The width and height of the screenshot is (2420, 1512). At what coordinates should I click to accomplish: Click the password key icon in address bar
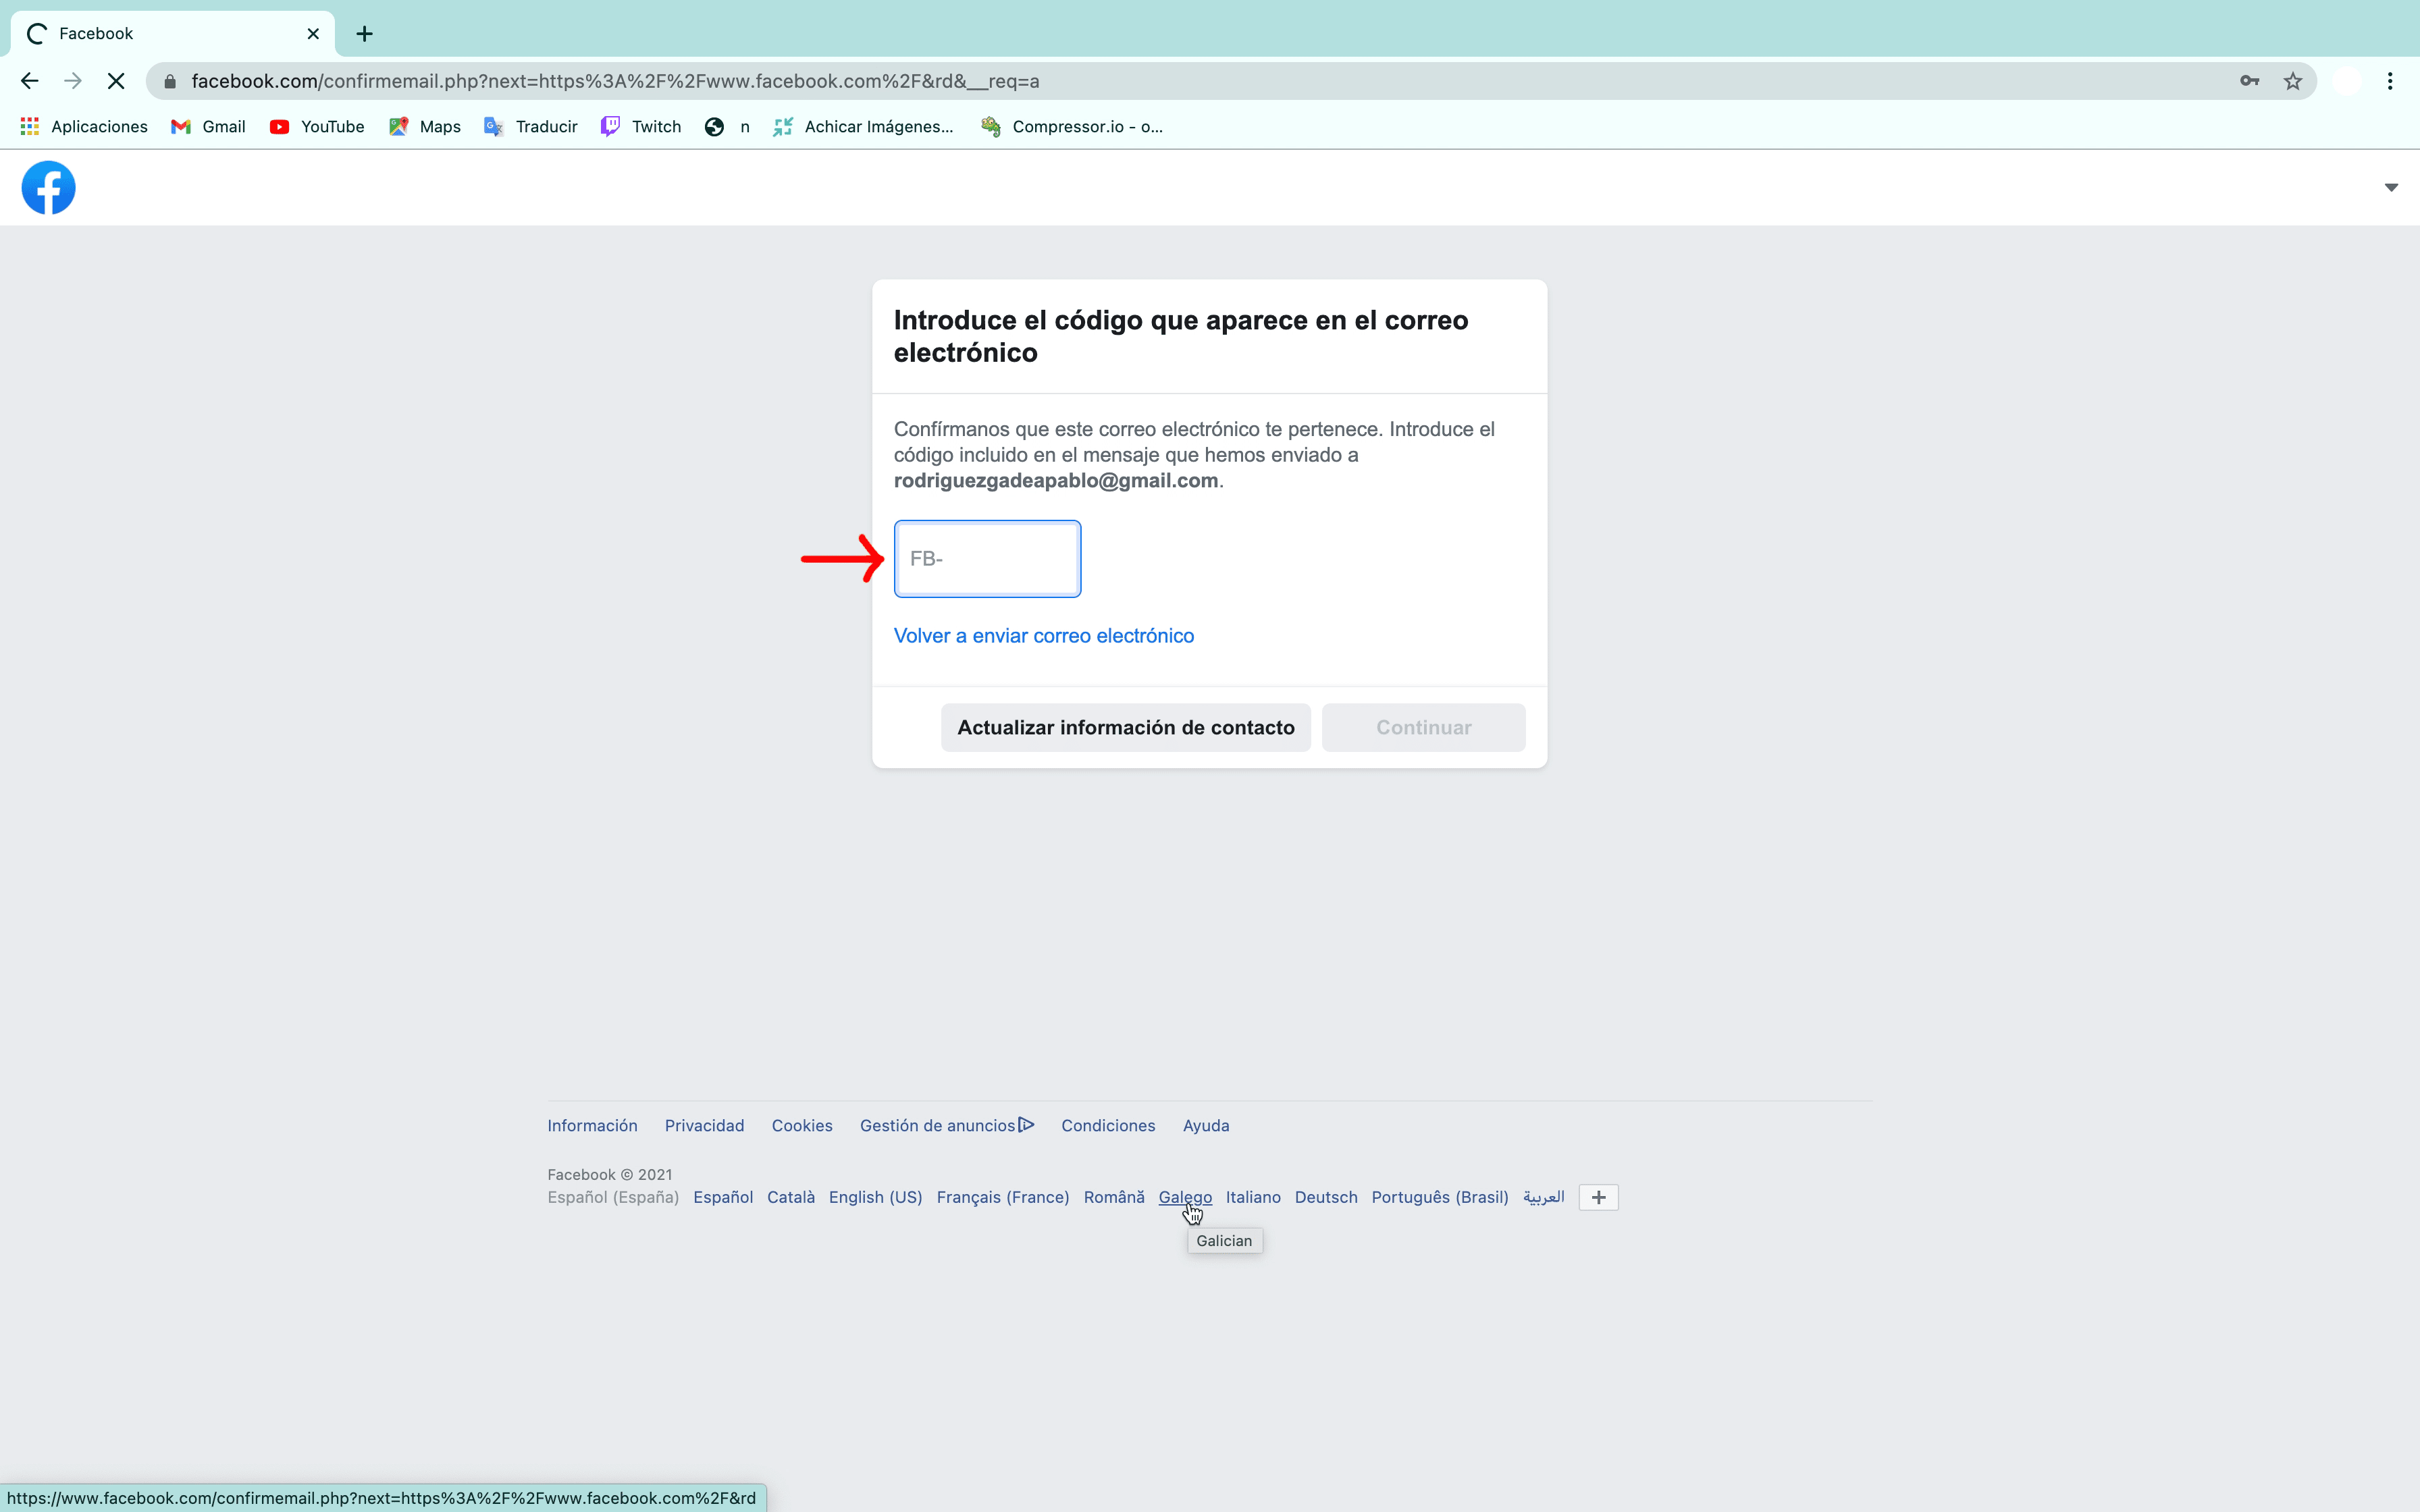click(2248, 80)
